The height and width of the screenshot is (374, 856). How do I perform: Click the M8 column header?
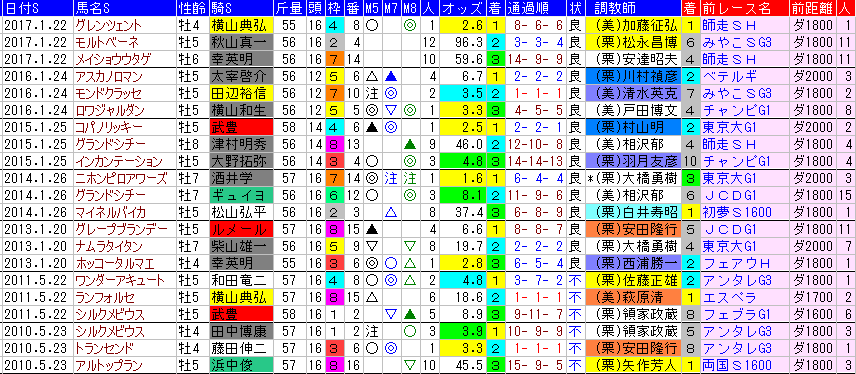[x=409, y=9]
